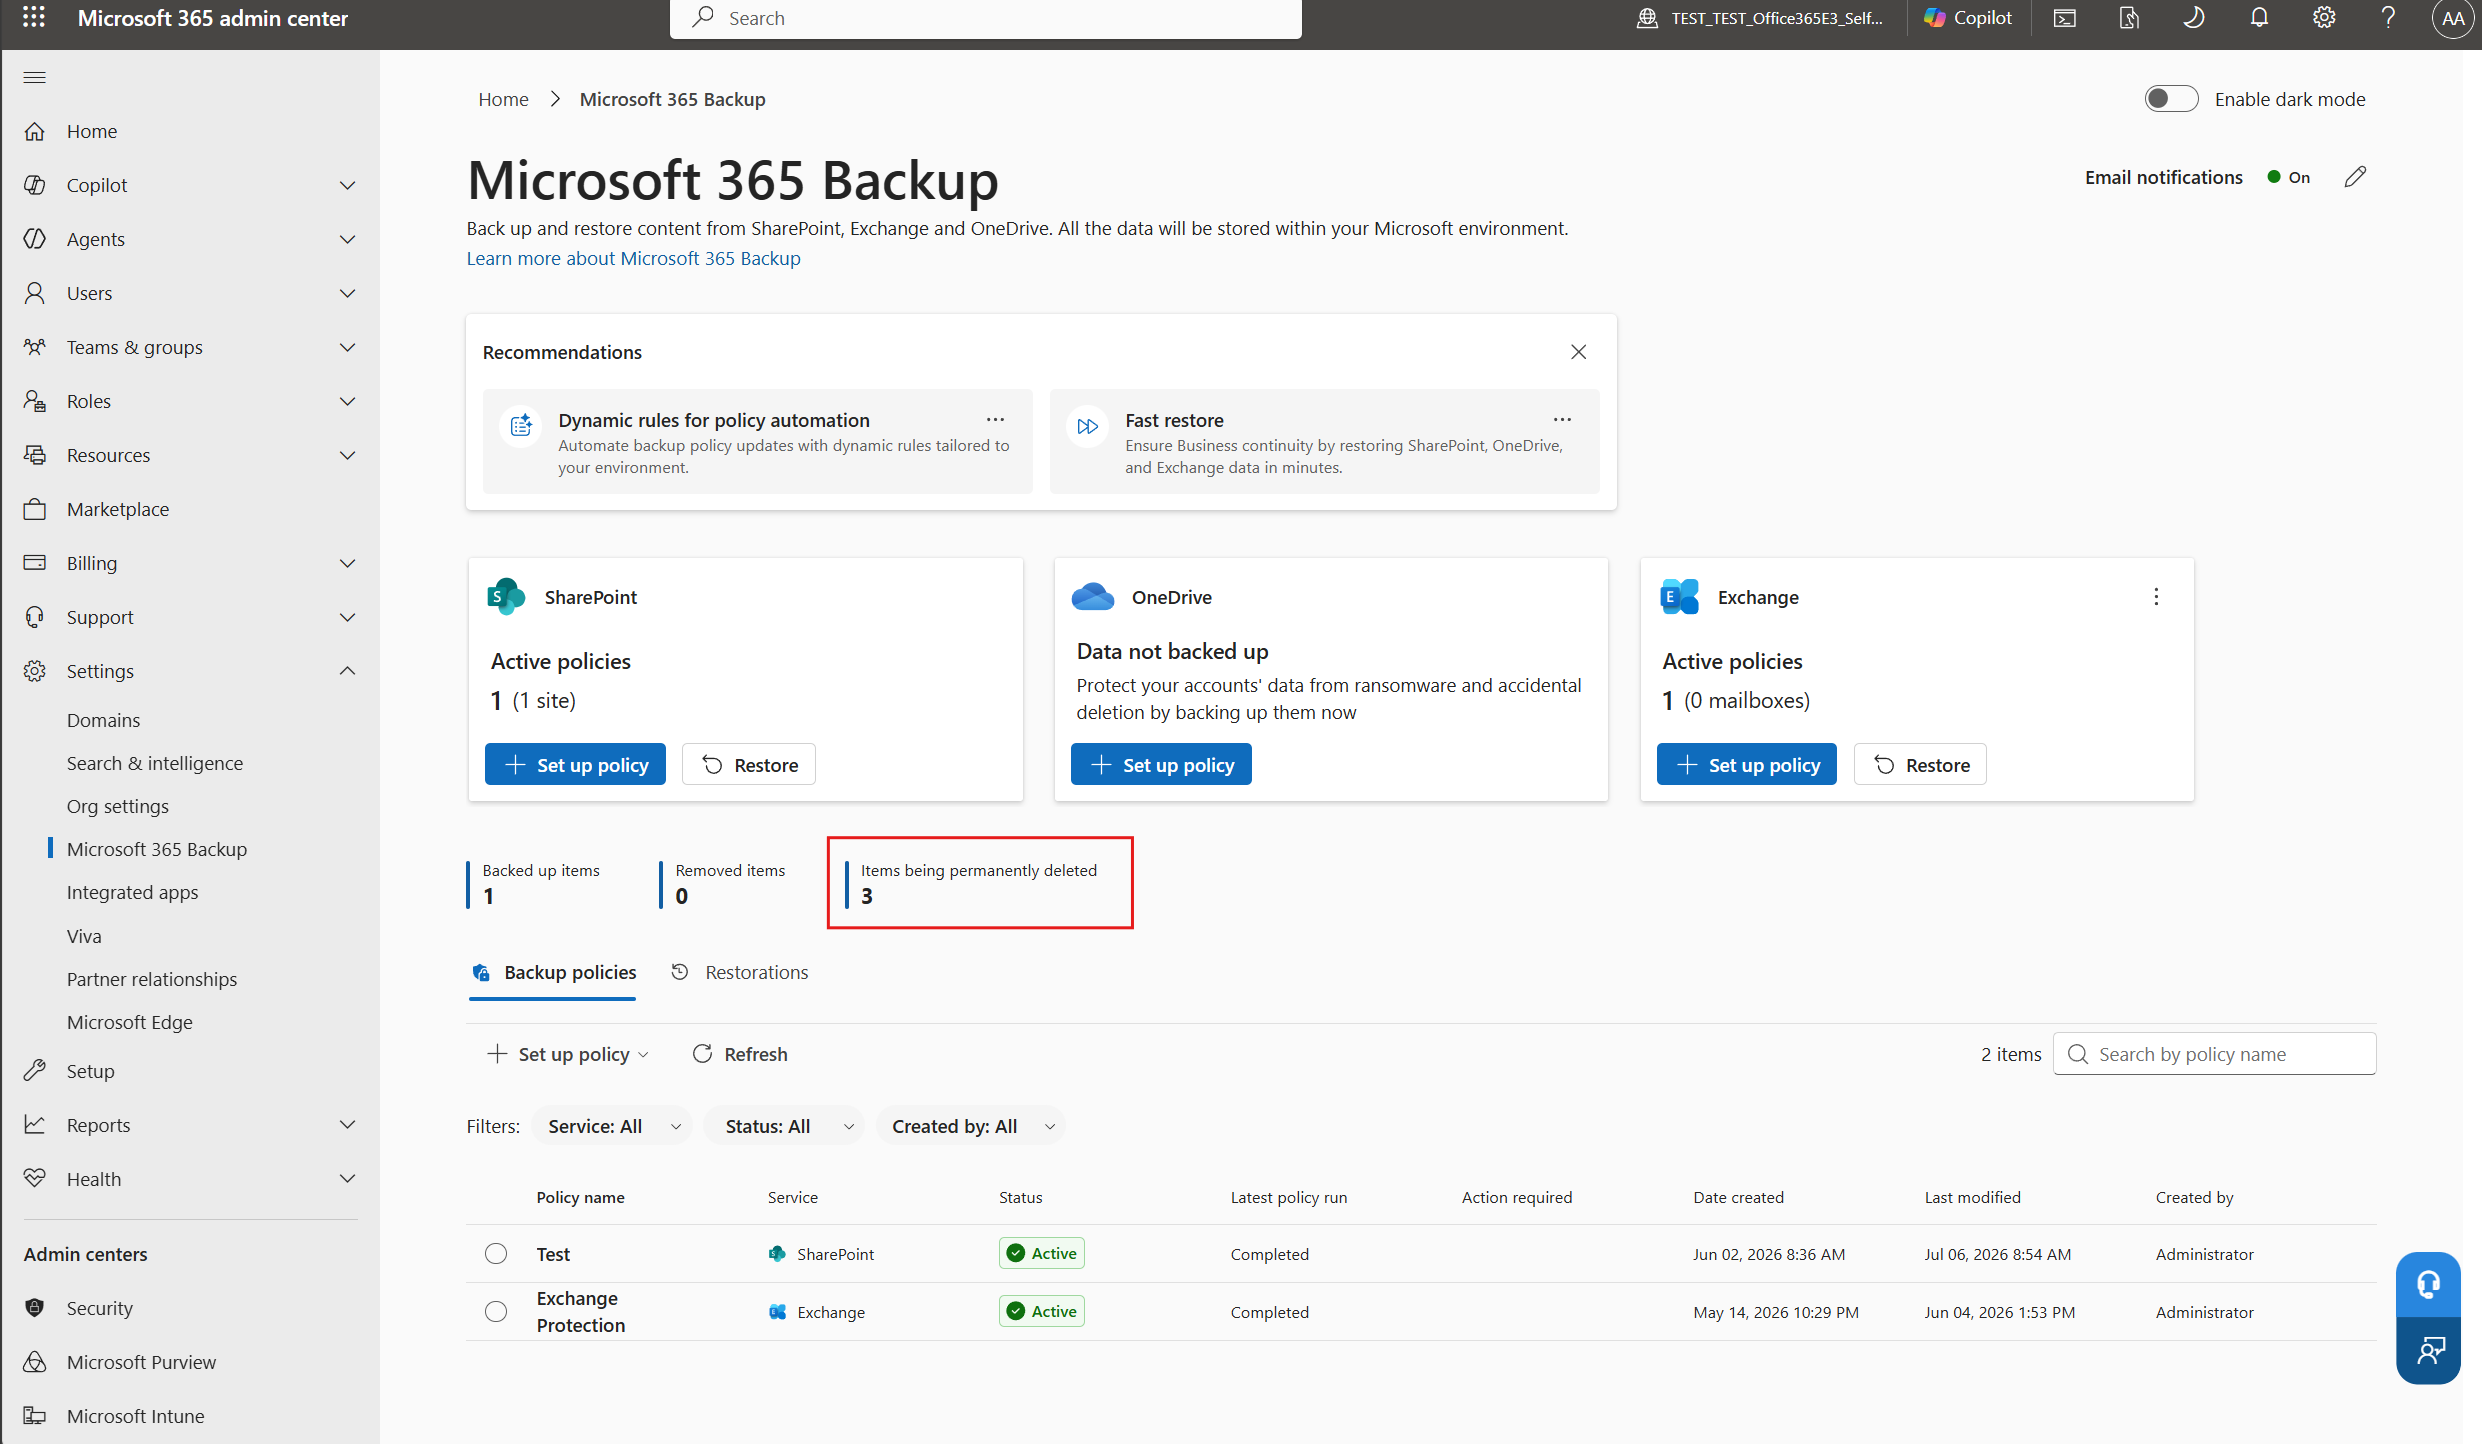Click the Microsoft Purview icon
This screenshot has height=1444, width=2482.
click(x=35, y=1362)
